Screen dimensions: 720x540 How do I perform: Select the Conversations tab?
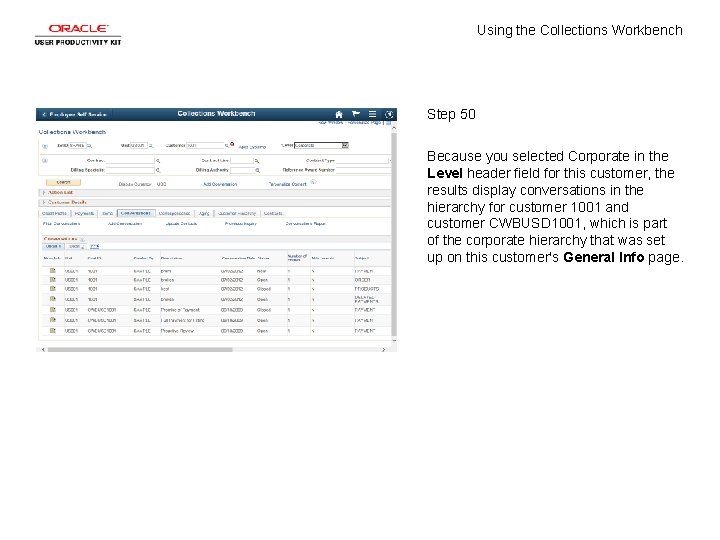(135, 214)
